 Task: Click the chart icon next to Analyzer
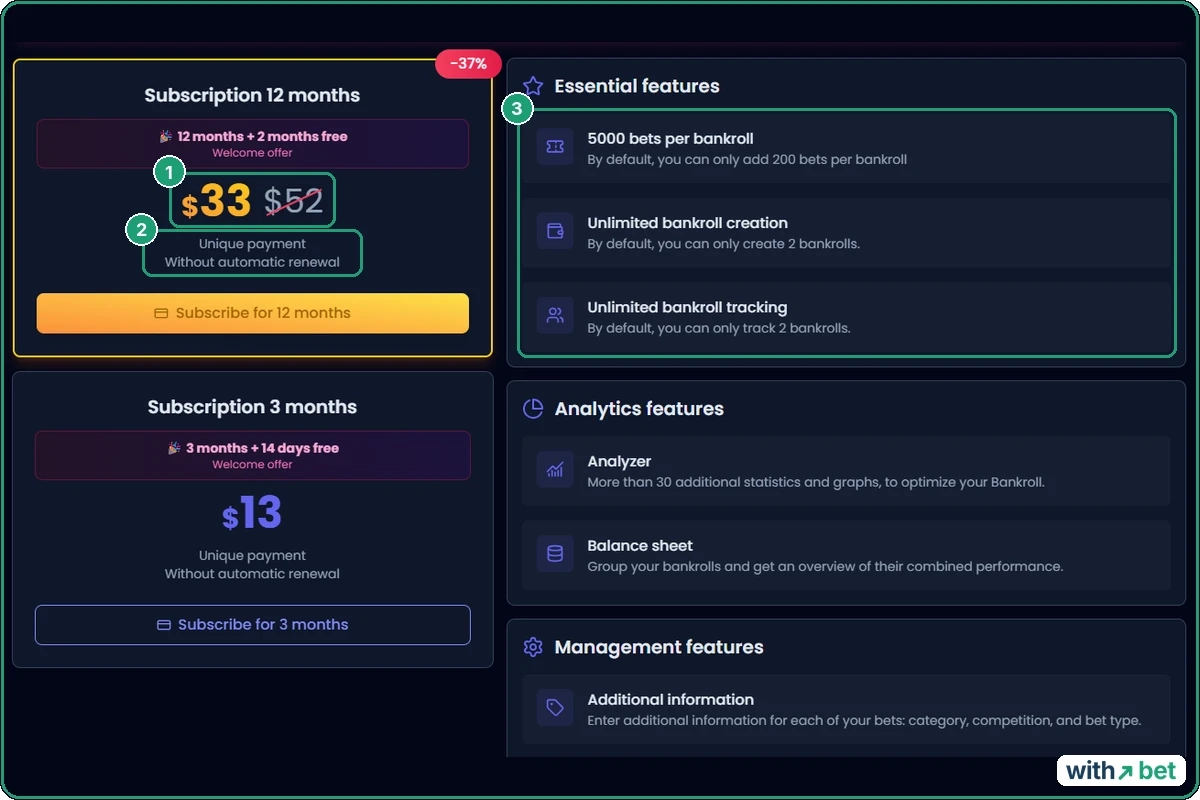(555, 470)
